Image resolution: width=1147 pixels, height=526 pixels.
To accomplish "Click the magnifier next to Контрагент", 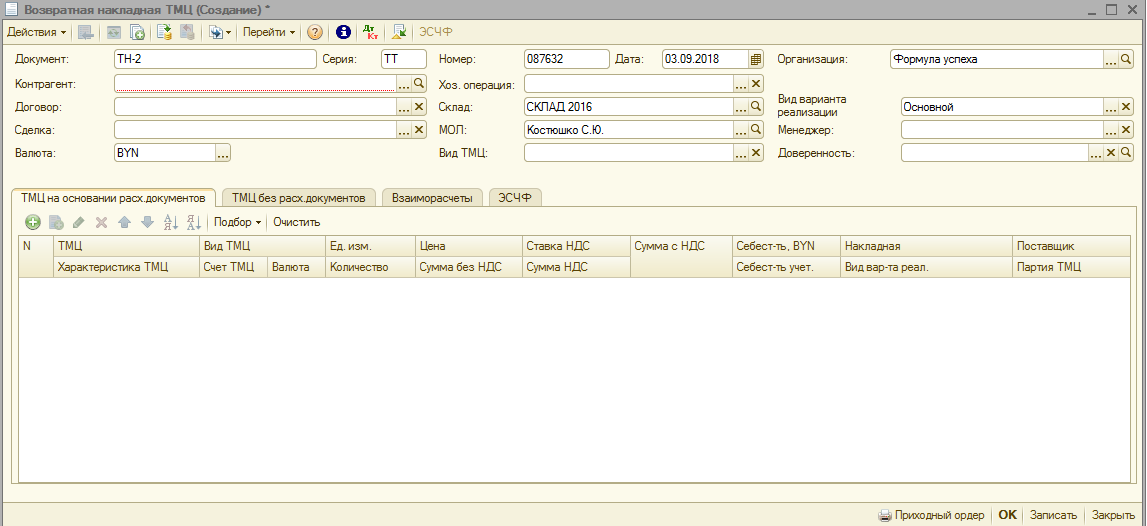I will pos(420,84).
